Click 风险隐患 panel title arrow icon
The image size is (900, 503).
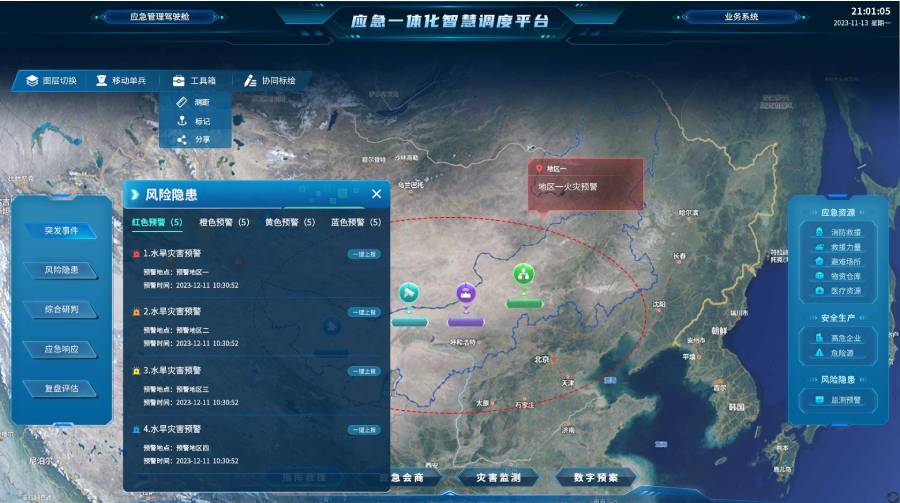[x=135, y=195]
